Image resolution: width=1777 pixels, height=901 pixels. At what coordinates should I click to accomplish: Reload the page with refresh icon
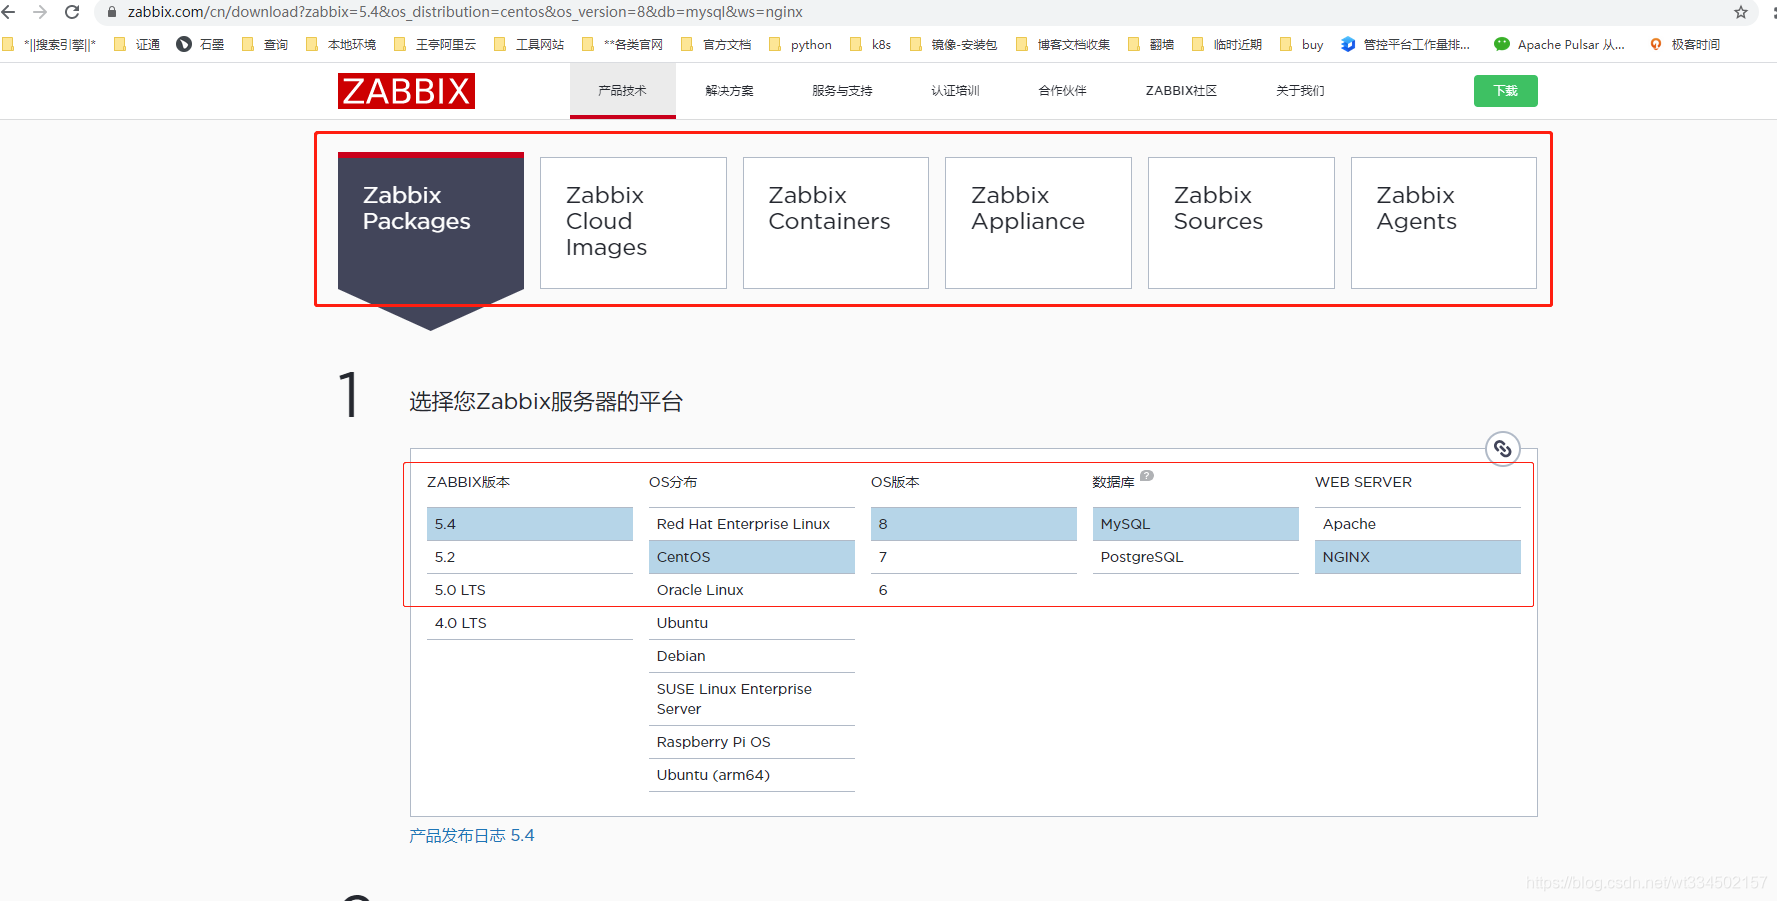click(x=72, y=12)
